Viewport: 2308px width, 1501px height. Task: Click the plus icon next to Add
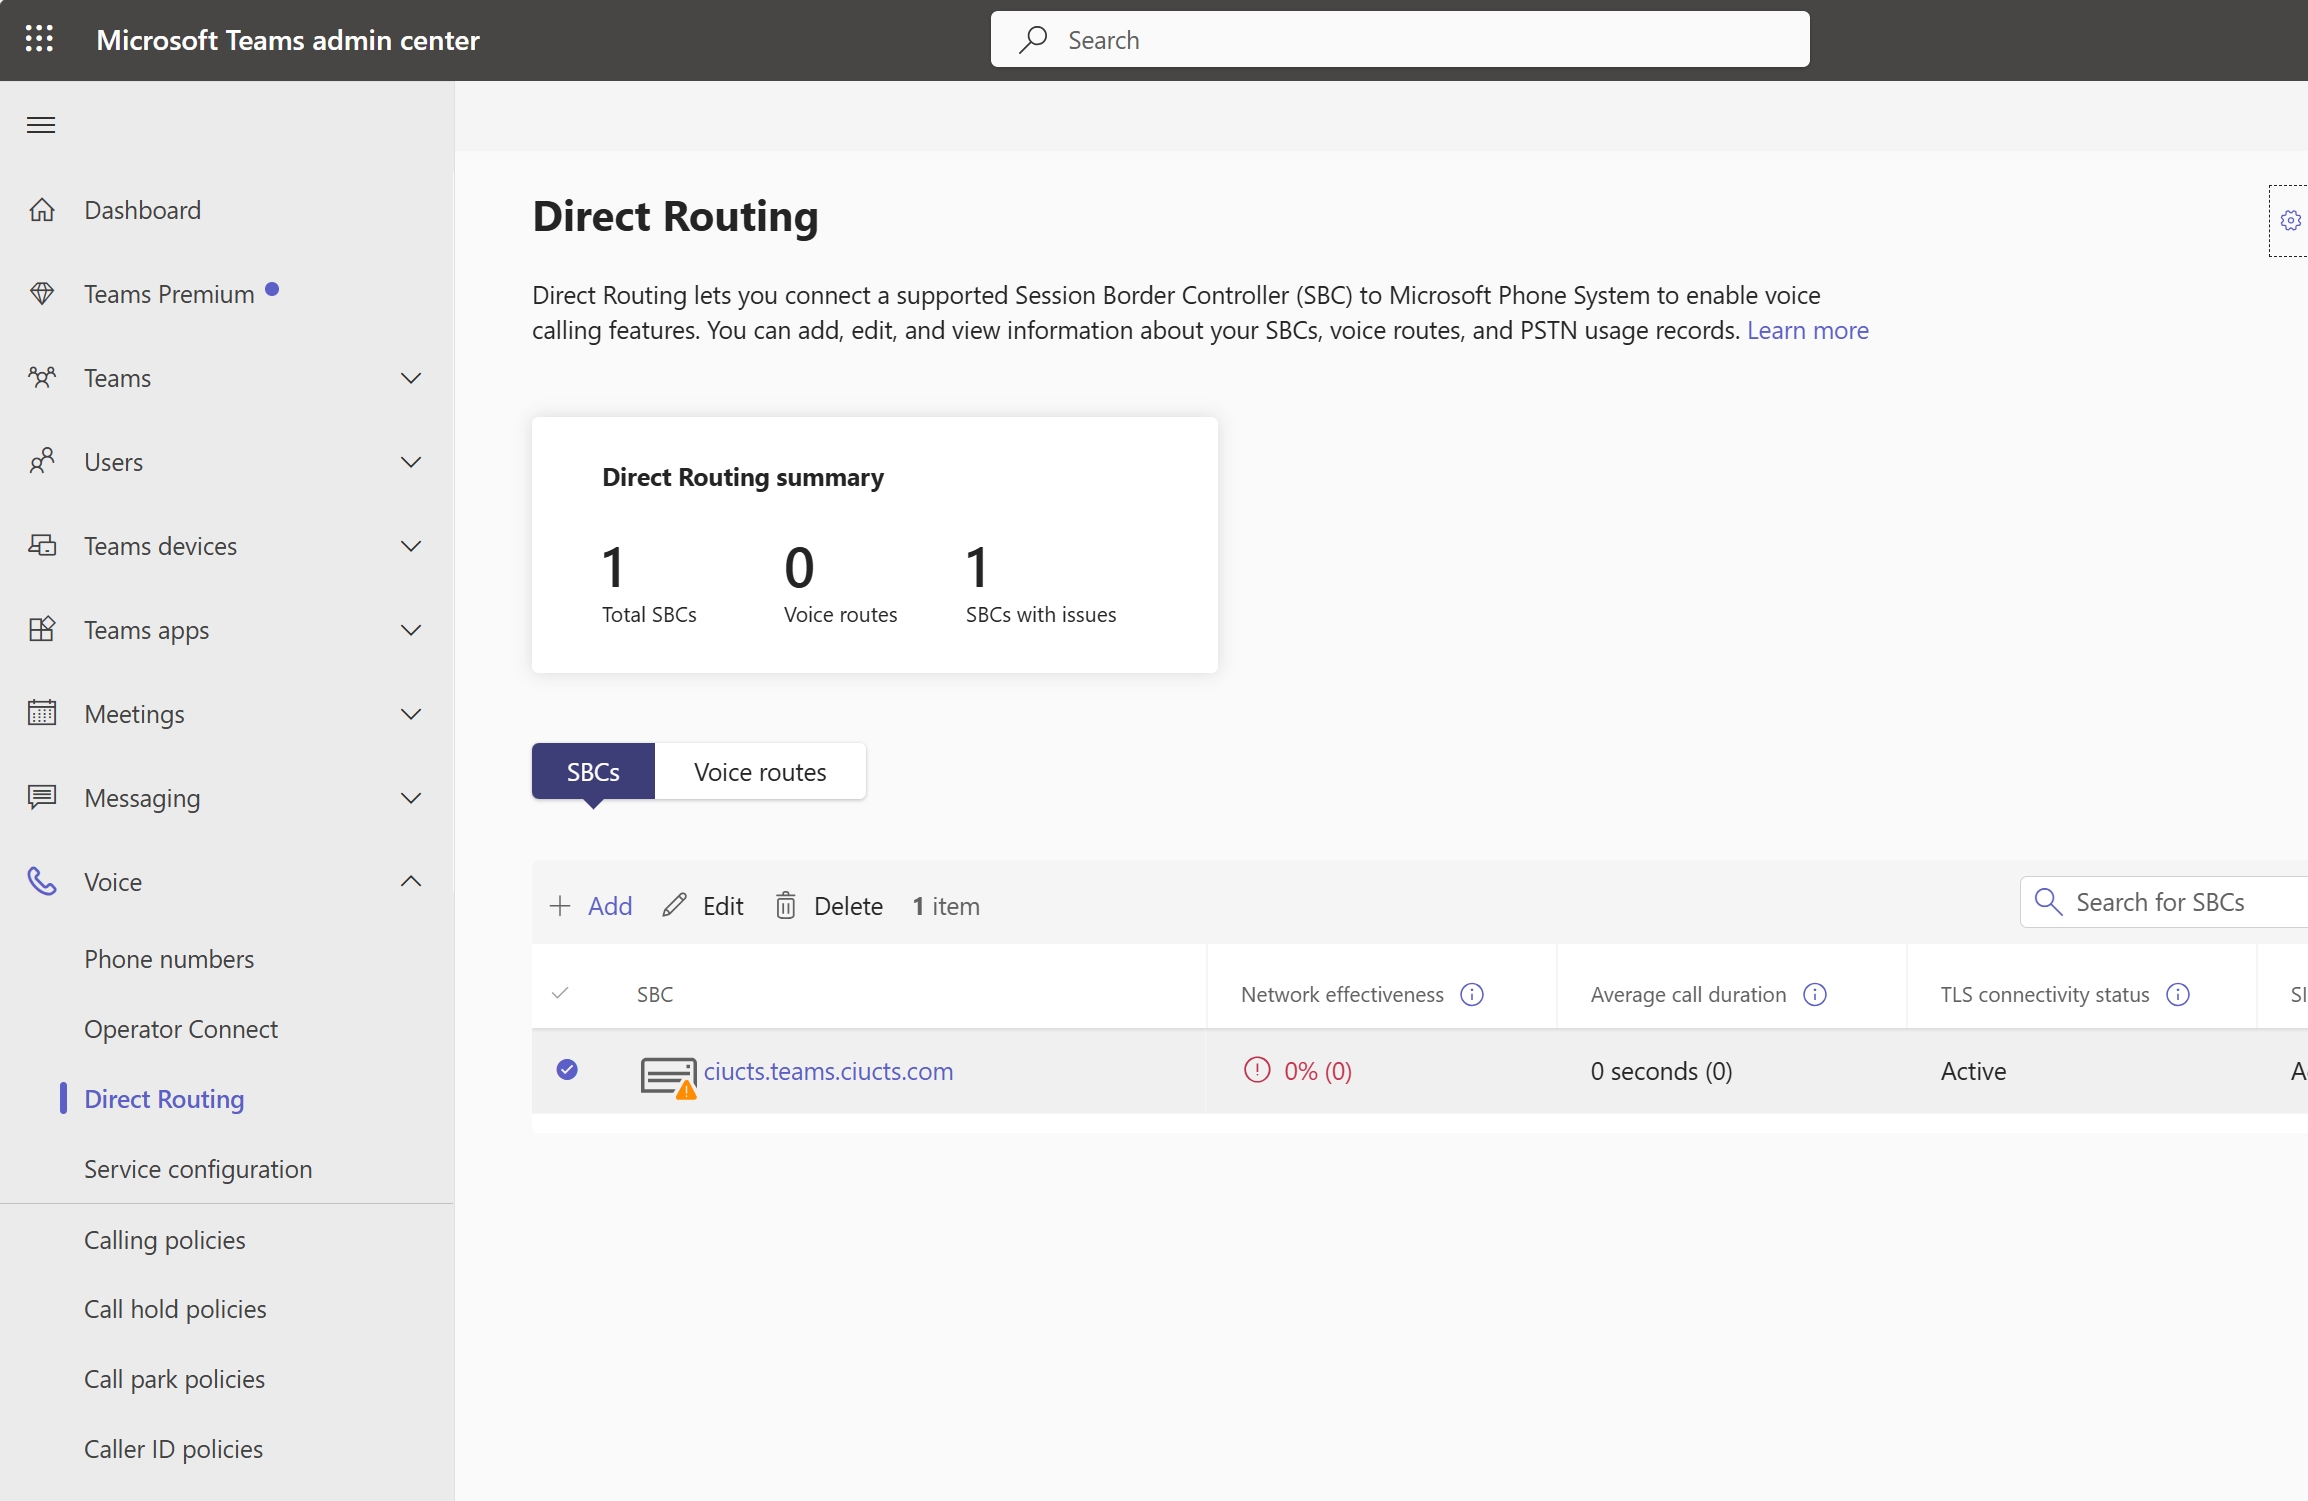560,906
